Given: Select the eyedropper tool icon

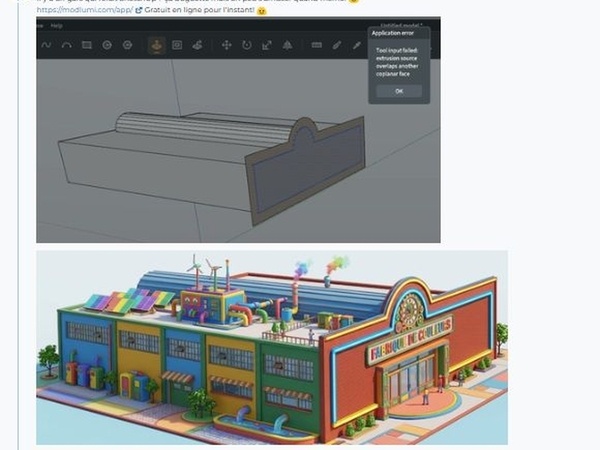Looking at the screenshot, I should coord(357,45).
